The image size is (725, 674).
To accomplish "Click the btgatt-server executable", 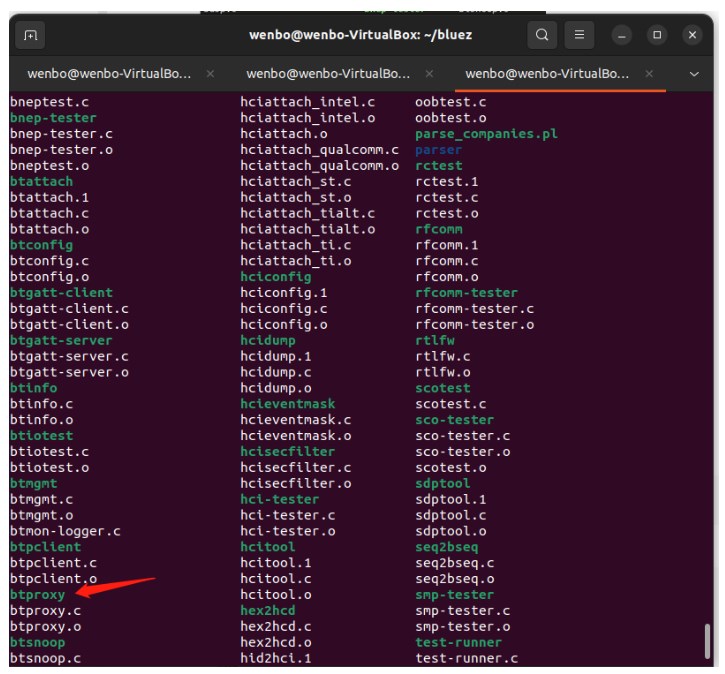I will click(x=61, y=340).
